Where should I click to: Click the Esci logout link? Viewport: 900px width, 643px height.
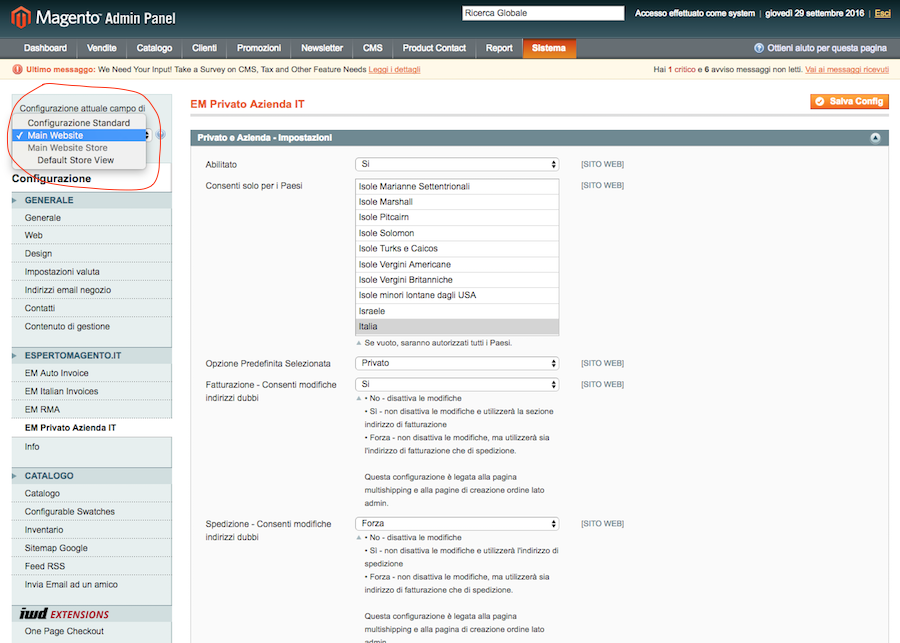(x=882, y=13)
